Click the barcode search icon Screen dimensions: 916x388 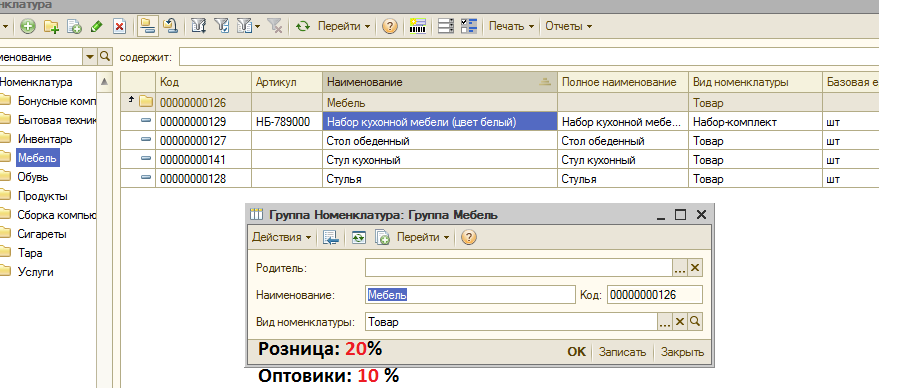(418, 26)
